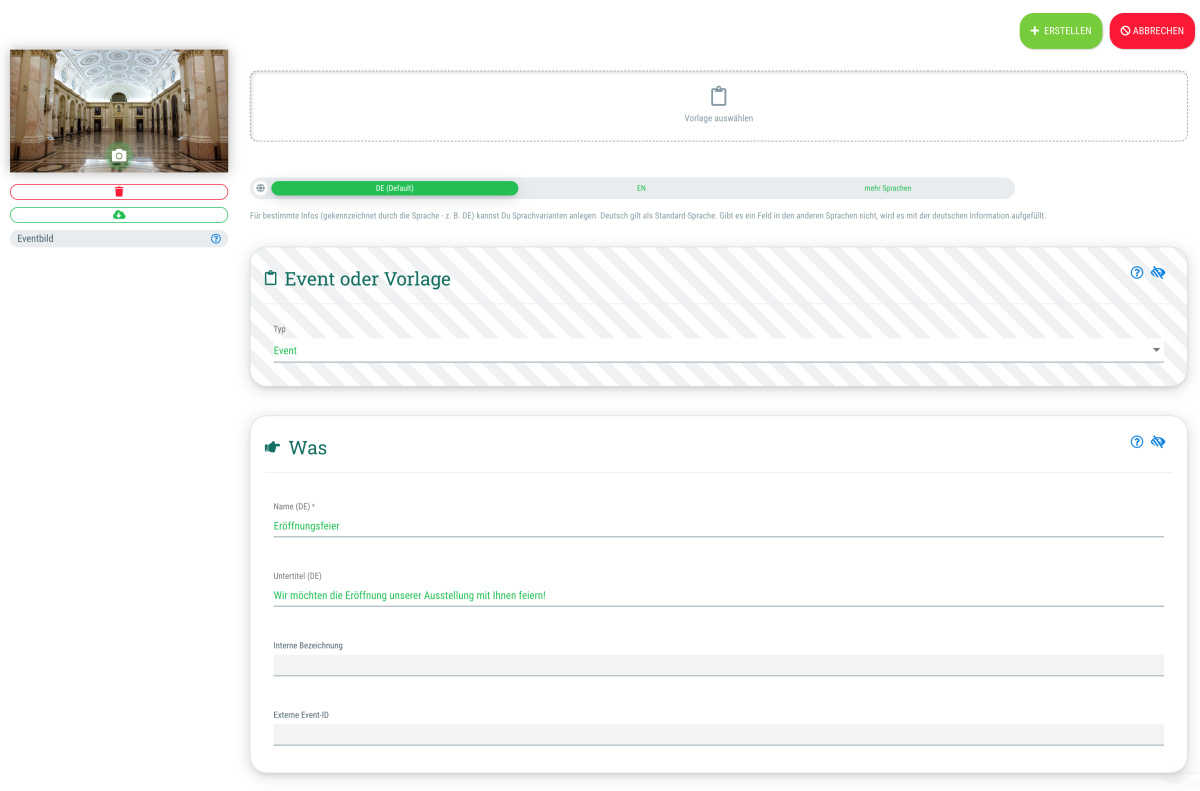Switch to the EN language tab
This screenshot has height=791, width=1200.
(x=641, y=188)
